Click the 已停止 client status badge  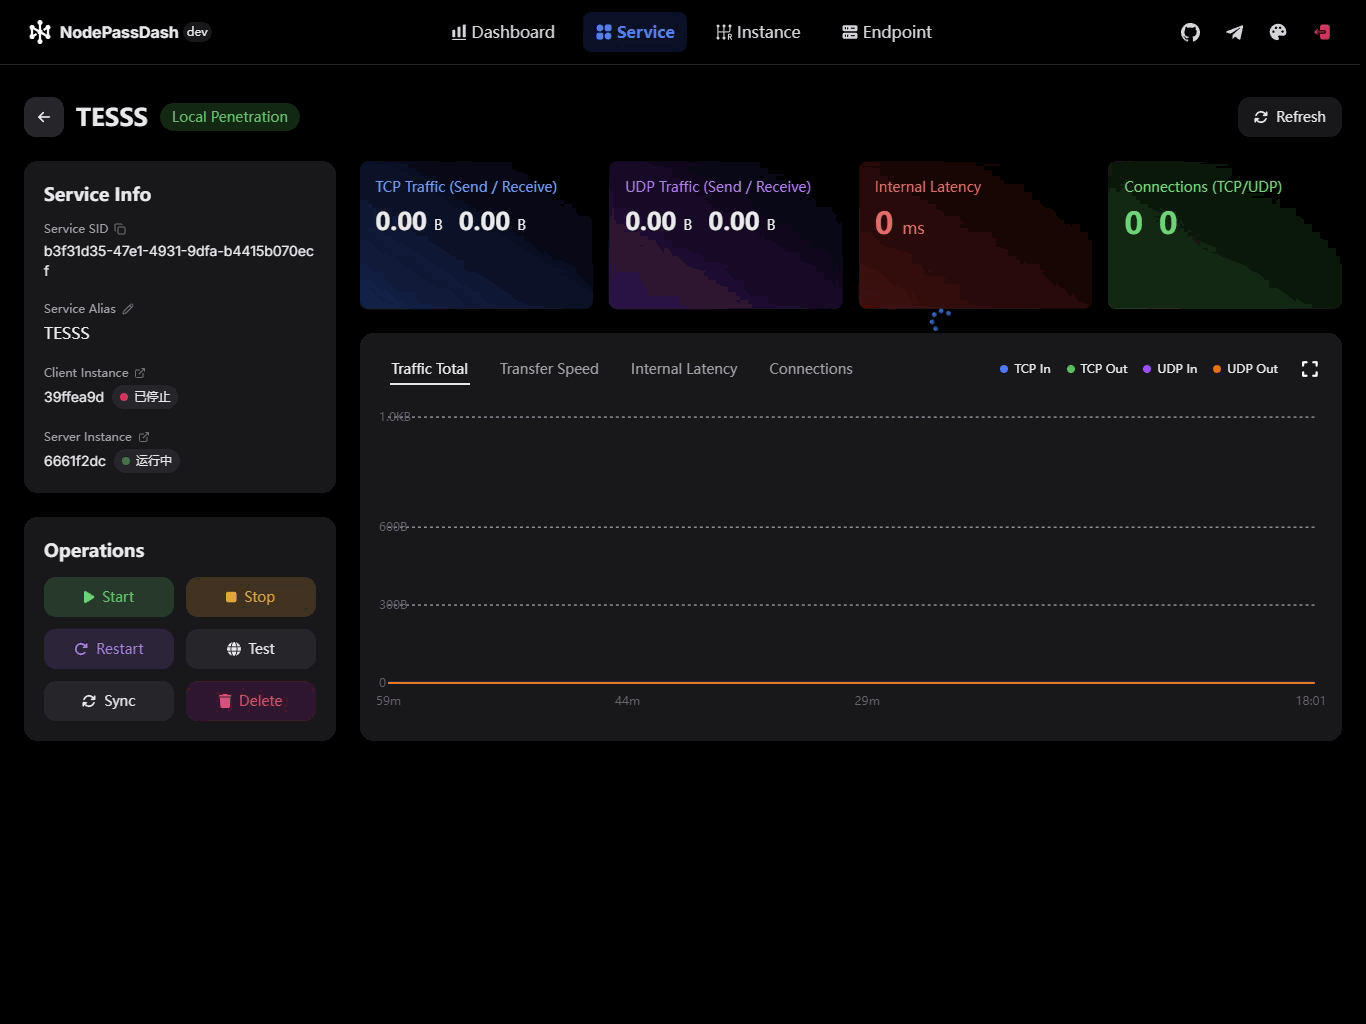pyautogui.click(x=145, y=397)
